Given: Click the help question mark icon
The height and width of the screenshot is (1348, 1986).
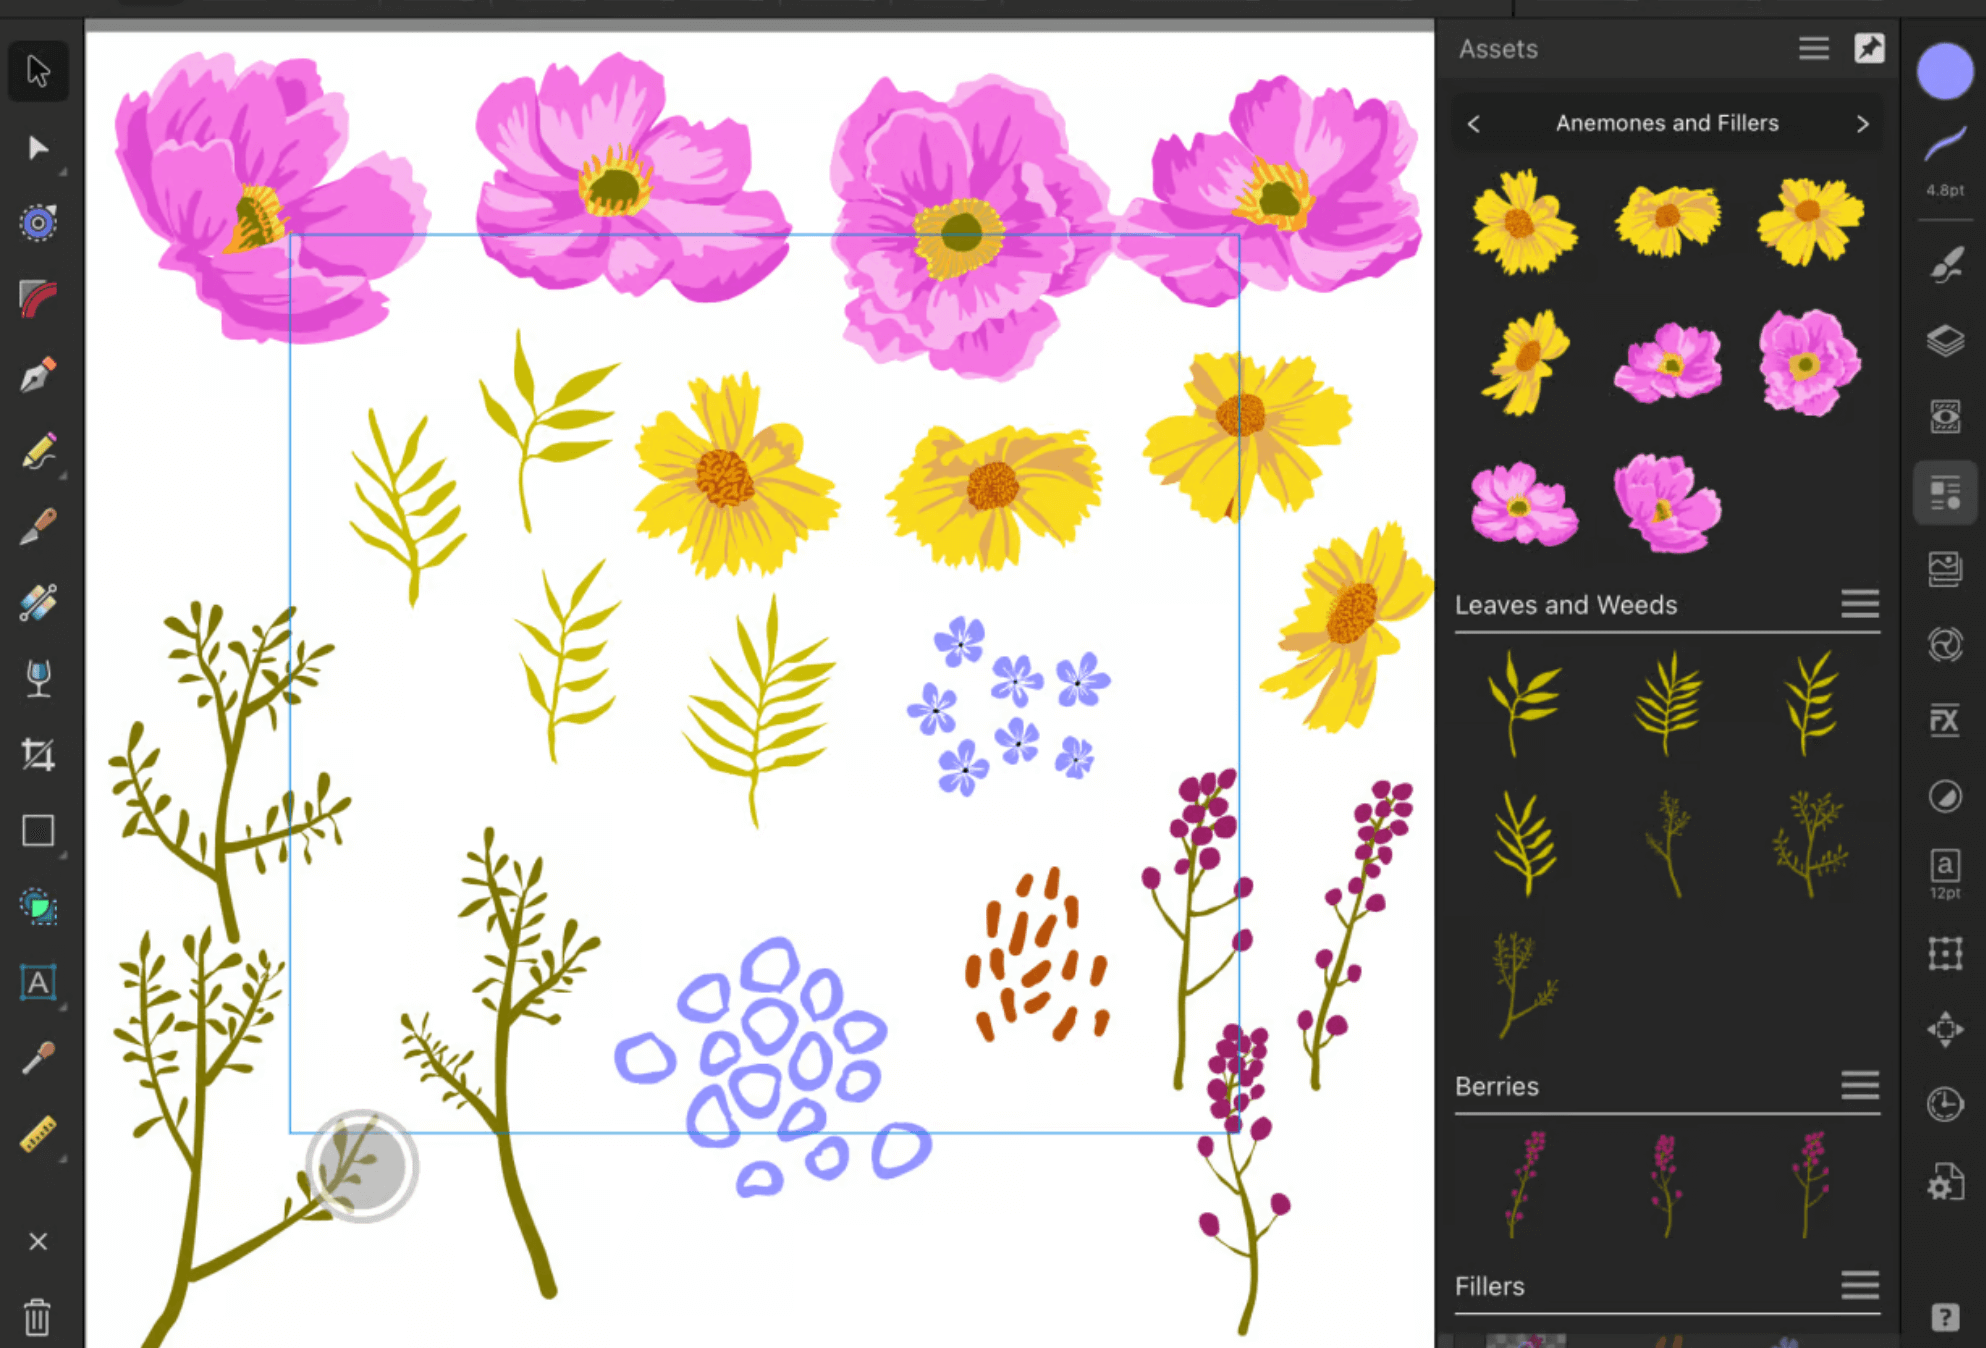Looking at the screenshot, I should 1945,1317.
